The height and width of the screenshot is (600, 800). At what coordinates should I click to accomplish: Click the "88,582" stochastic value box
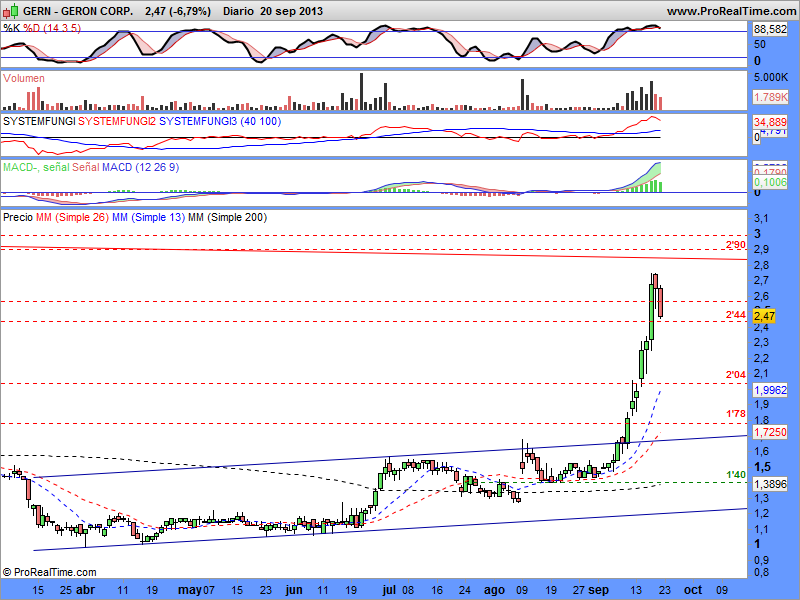pyautogui.click(x=770, y=30)
